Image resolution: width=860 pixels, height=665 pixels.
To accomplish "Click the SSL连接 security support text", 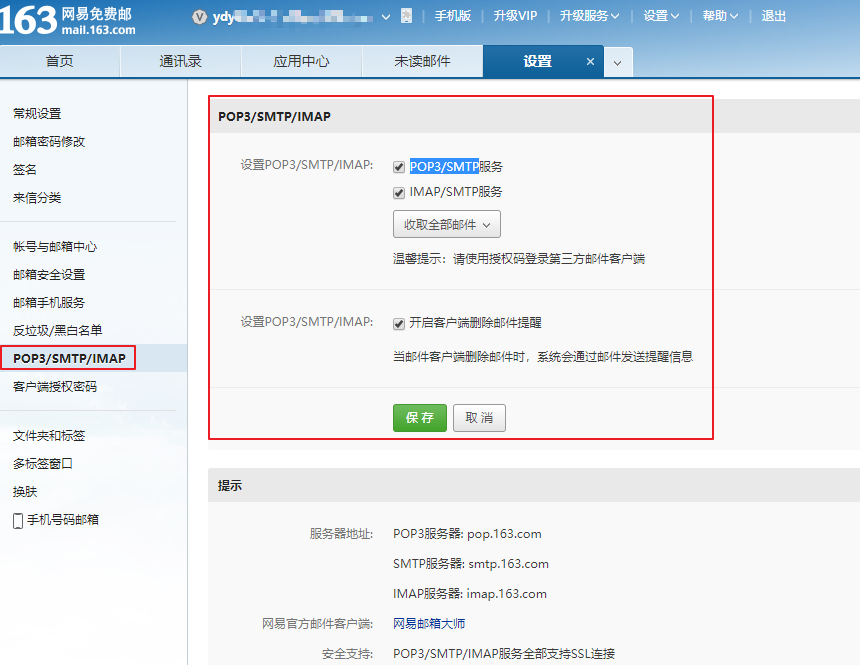I will 504,654.
